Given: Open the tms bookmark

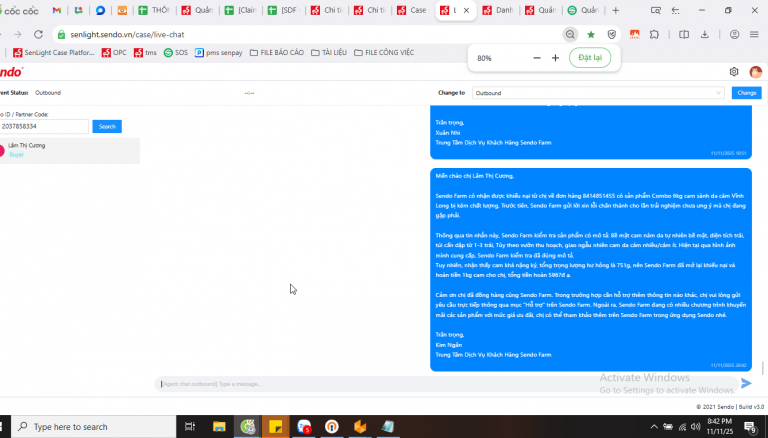Looking at the screenshot, I should tap(145, 52).
